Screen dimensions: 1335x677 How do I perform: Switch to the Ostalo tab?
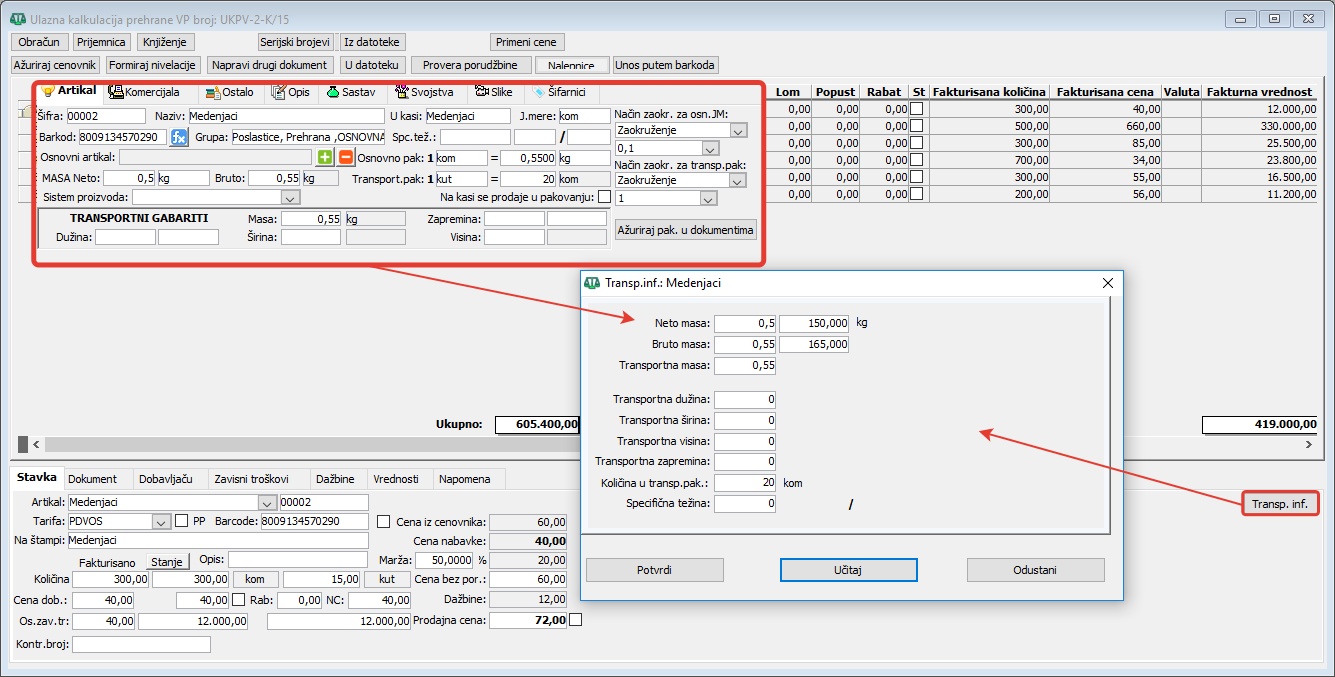click(x=230, y=92)
